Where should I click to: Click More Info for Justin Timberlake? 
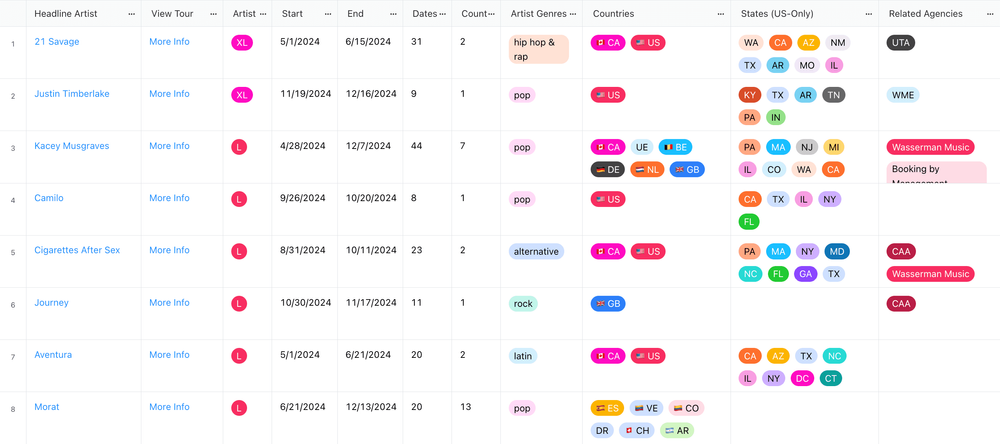(169, 94)
